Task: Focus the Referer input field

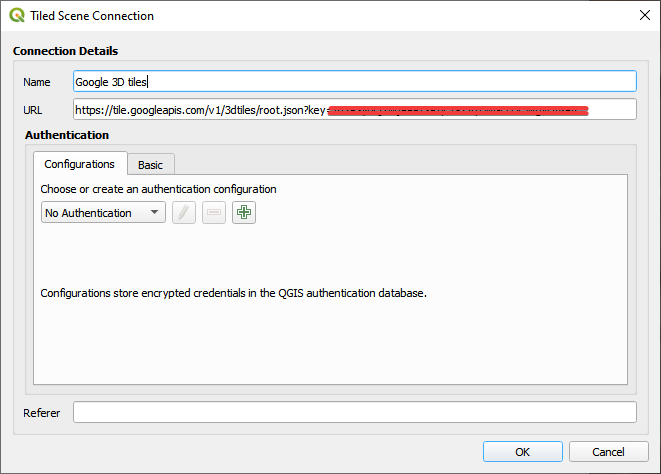Action: pos(354,412)
